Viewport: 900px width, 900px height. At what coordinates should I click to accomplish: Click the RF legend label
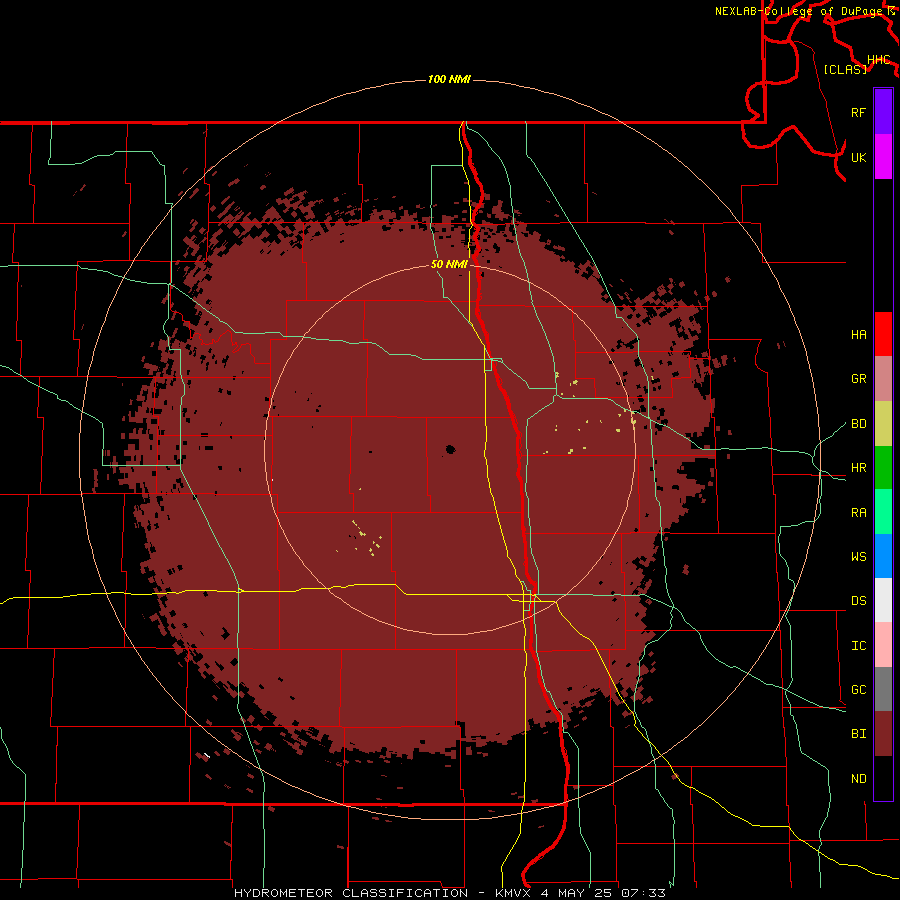858,112
